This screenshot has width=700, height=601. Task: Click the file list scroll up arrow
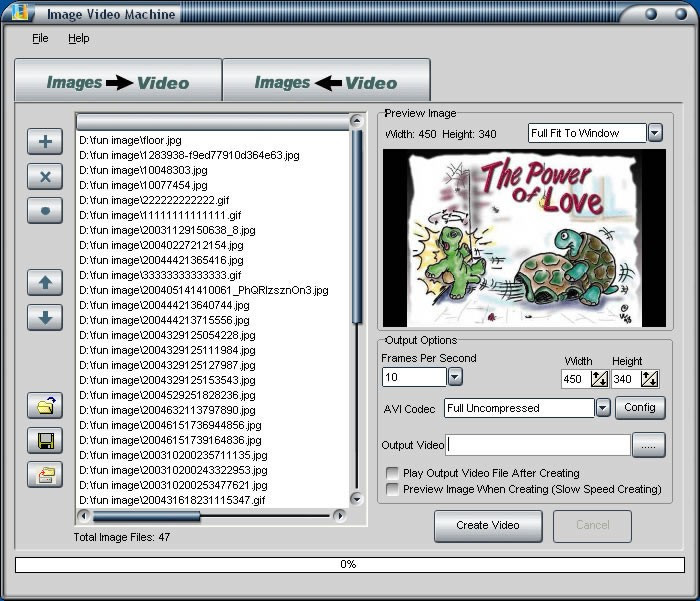[357, 121]
